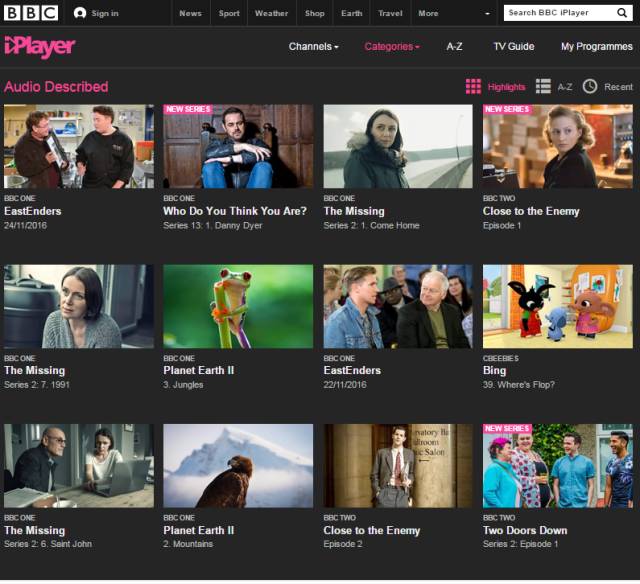Select the Highlights grid view icon
This screenshot has width=640, height=584.
point(473,87)
